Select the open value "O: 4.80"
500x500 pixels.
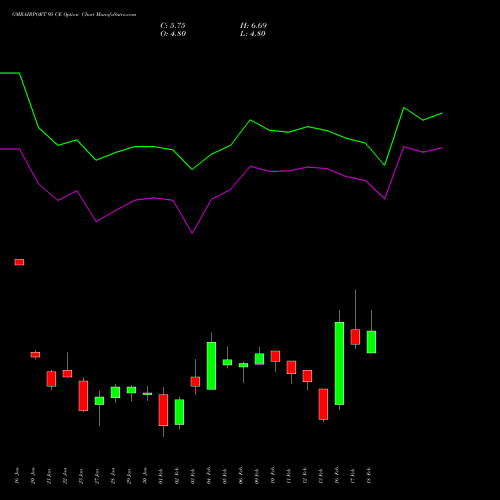(173, 34)
